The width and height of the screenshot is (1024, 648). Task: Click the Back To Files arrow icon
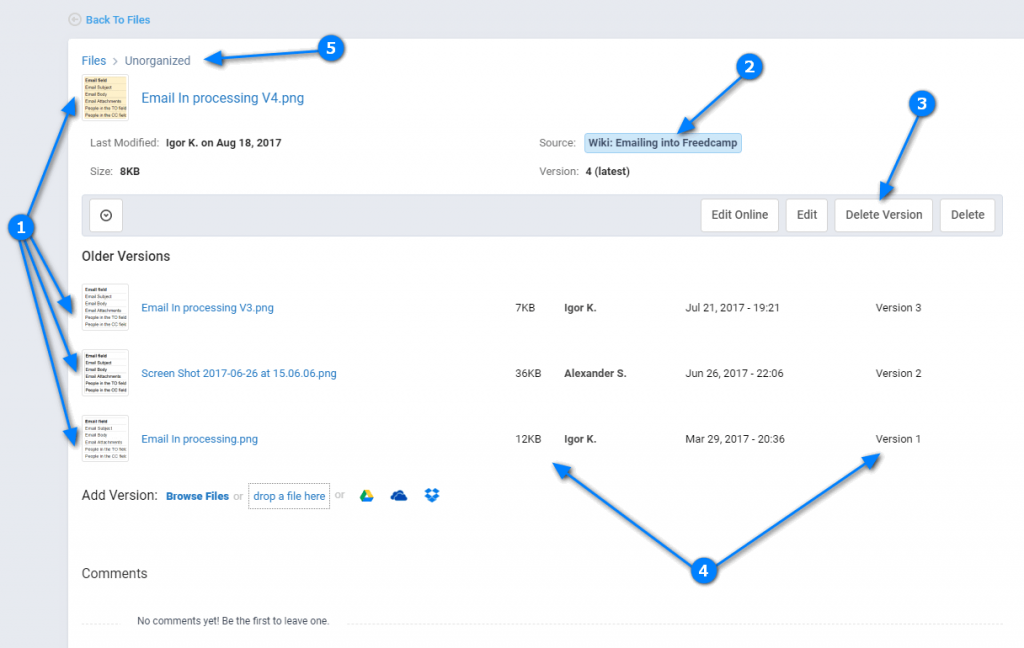[x=75, y=19]
